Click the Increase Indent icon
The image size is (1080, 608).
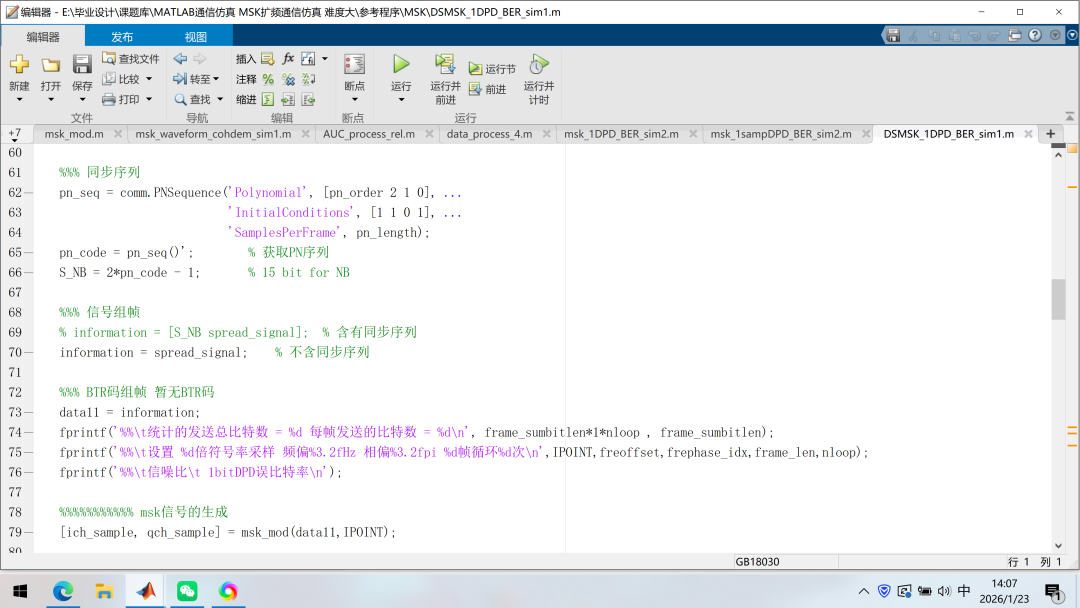pyautogui.click(x=288, y=100)
